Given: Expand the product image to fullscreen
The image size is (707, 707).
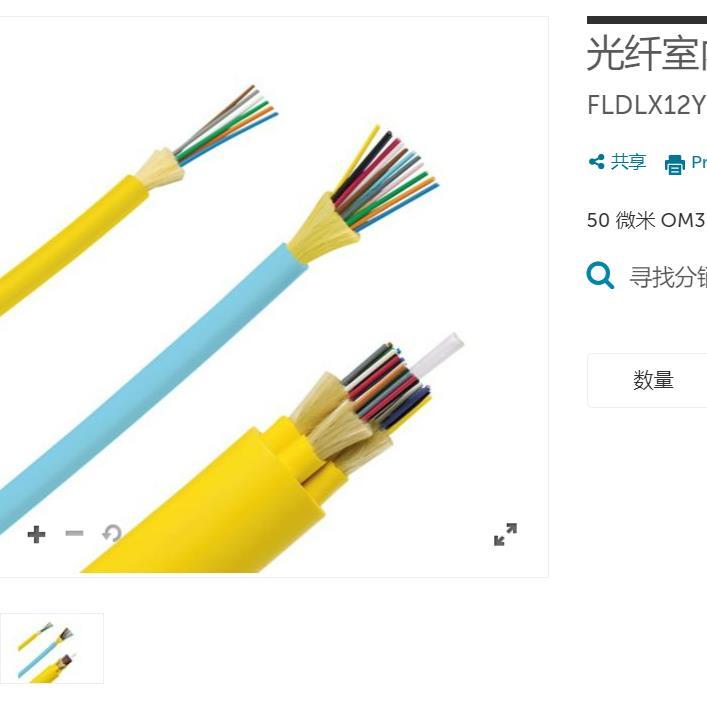Looking at the screenshot, I should (505, 534).
